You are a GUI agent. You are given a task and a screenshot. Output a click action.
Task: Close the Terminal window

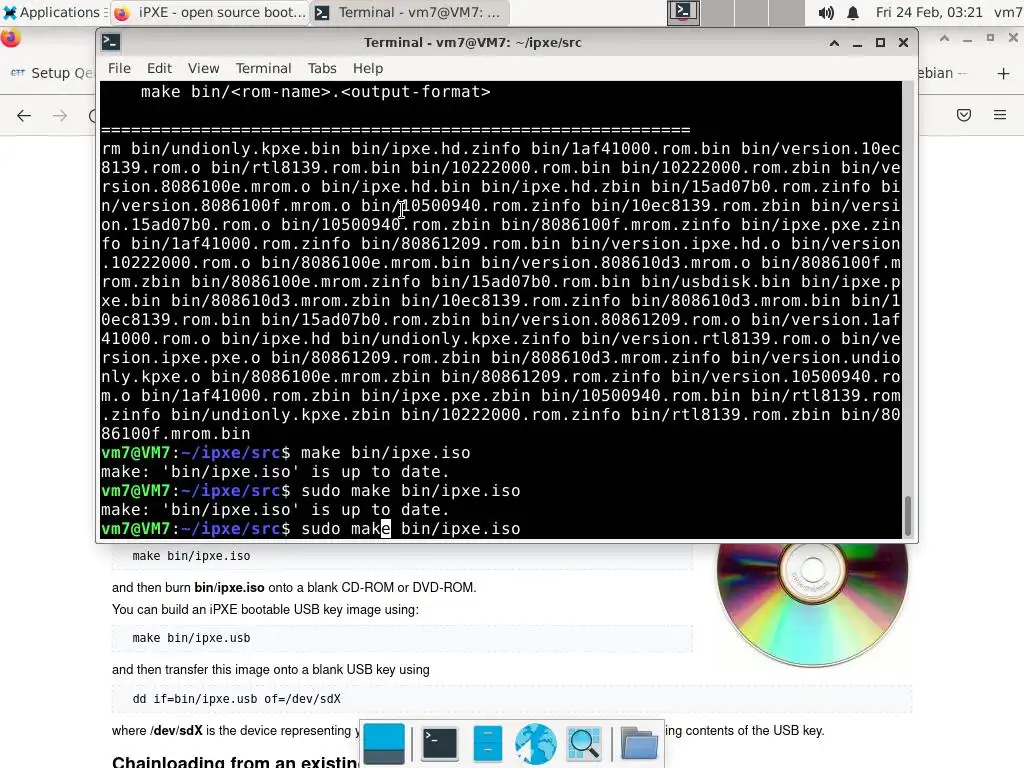(903, 43)
